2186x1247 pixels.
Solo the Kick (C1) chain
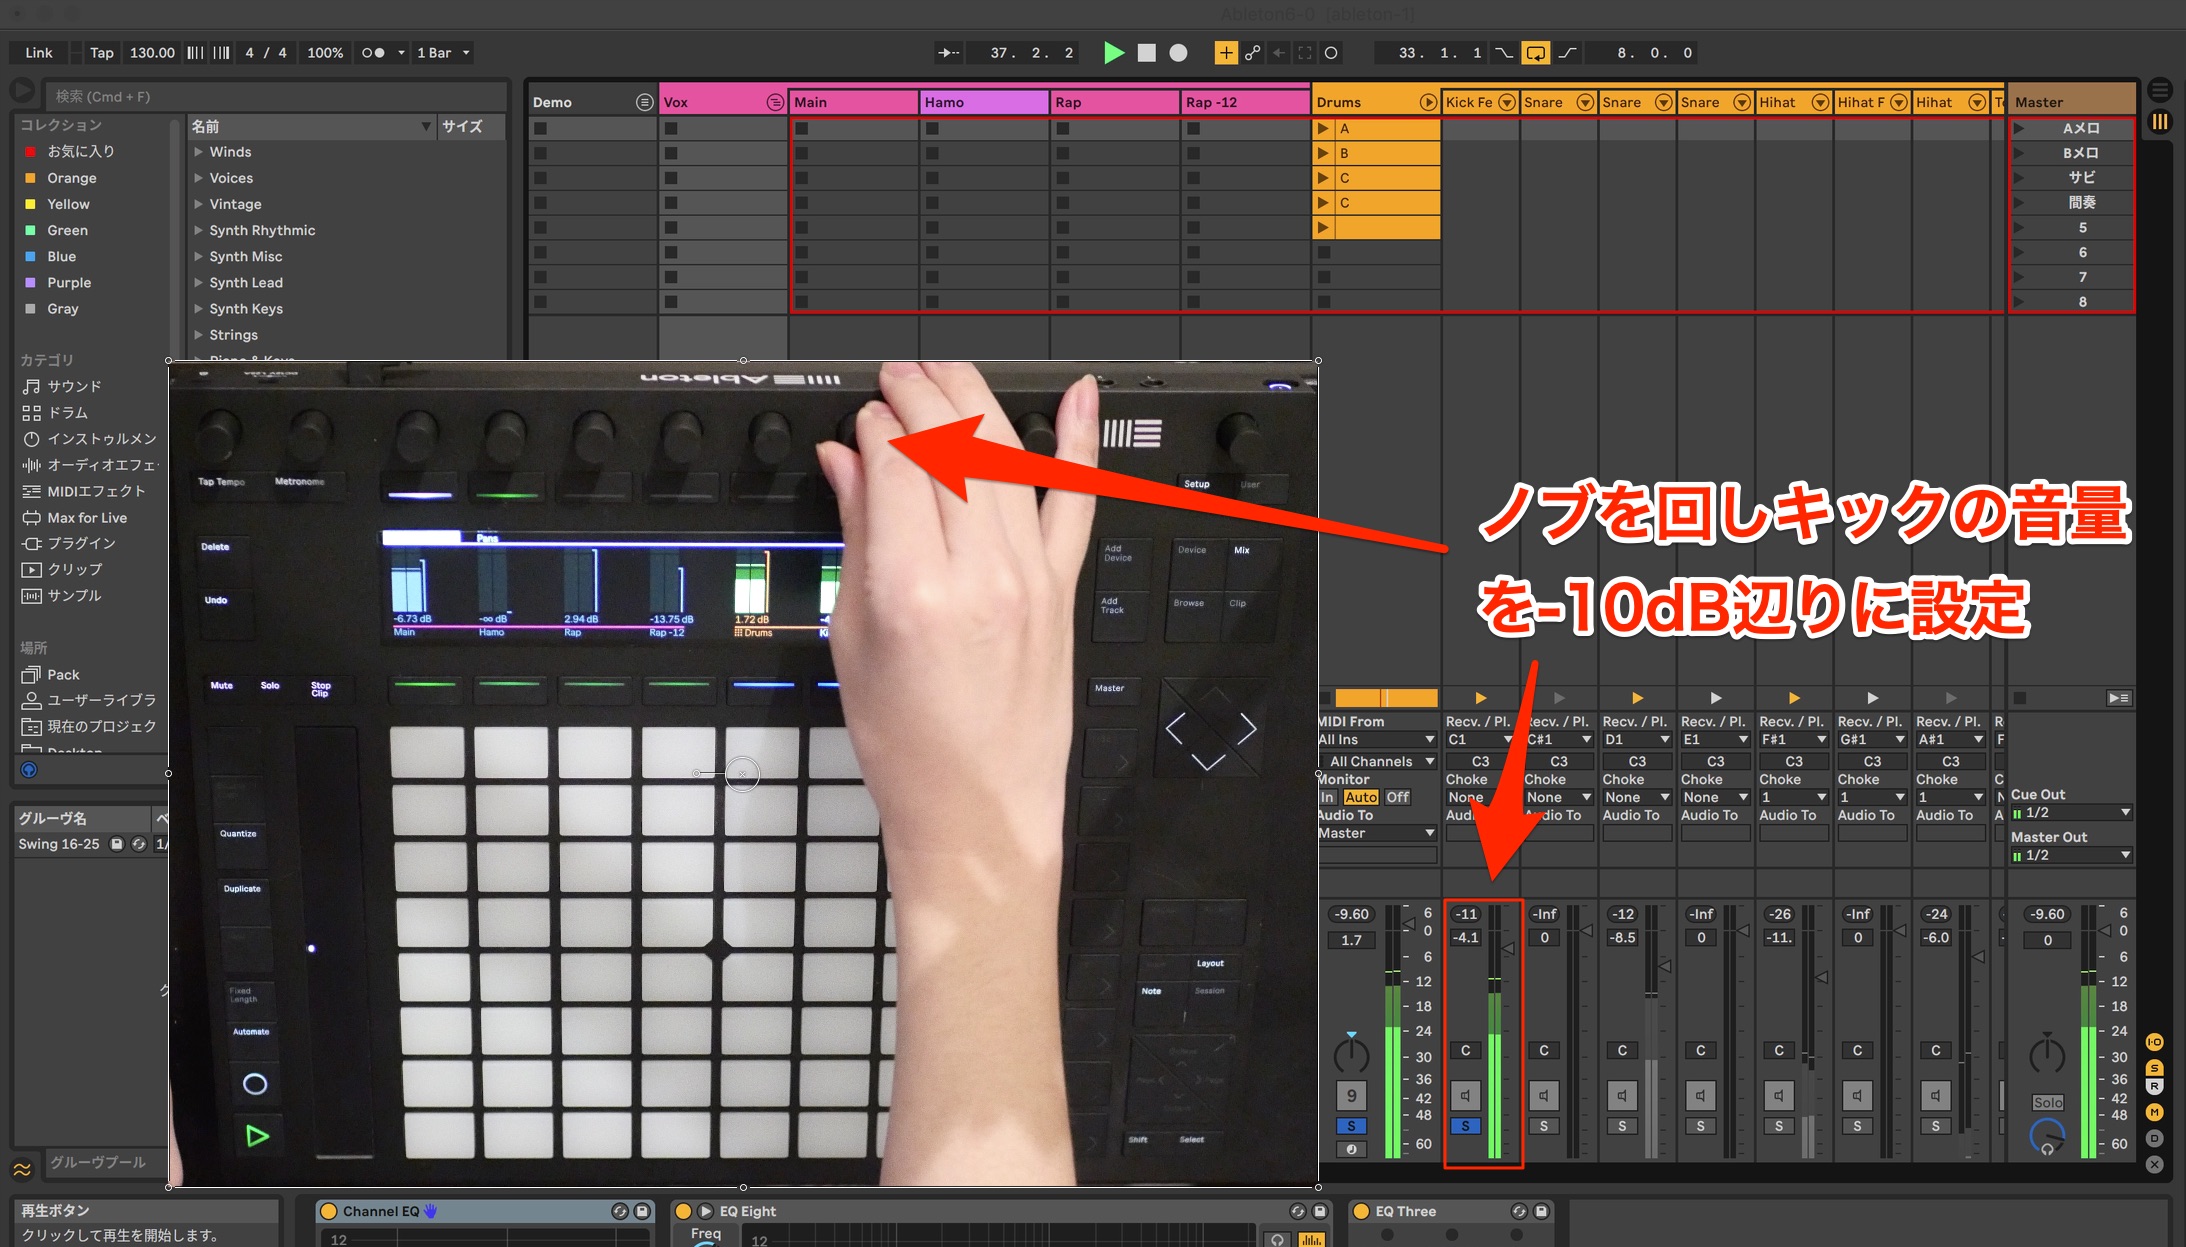coord(1465,1126)
